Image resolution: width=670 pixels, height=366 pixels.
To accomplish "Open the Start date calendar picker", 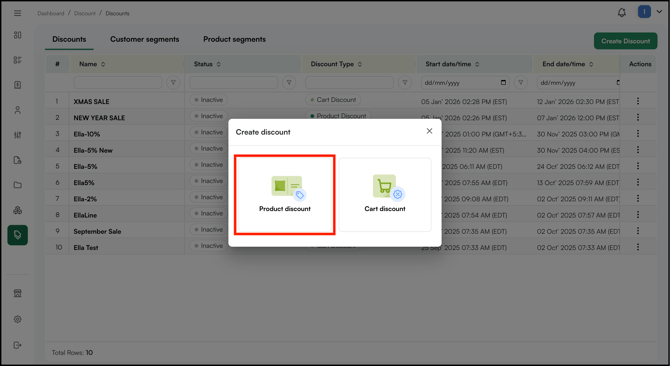I will 503,82.
